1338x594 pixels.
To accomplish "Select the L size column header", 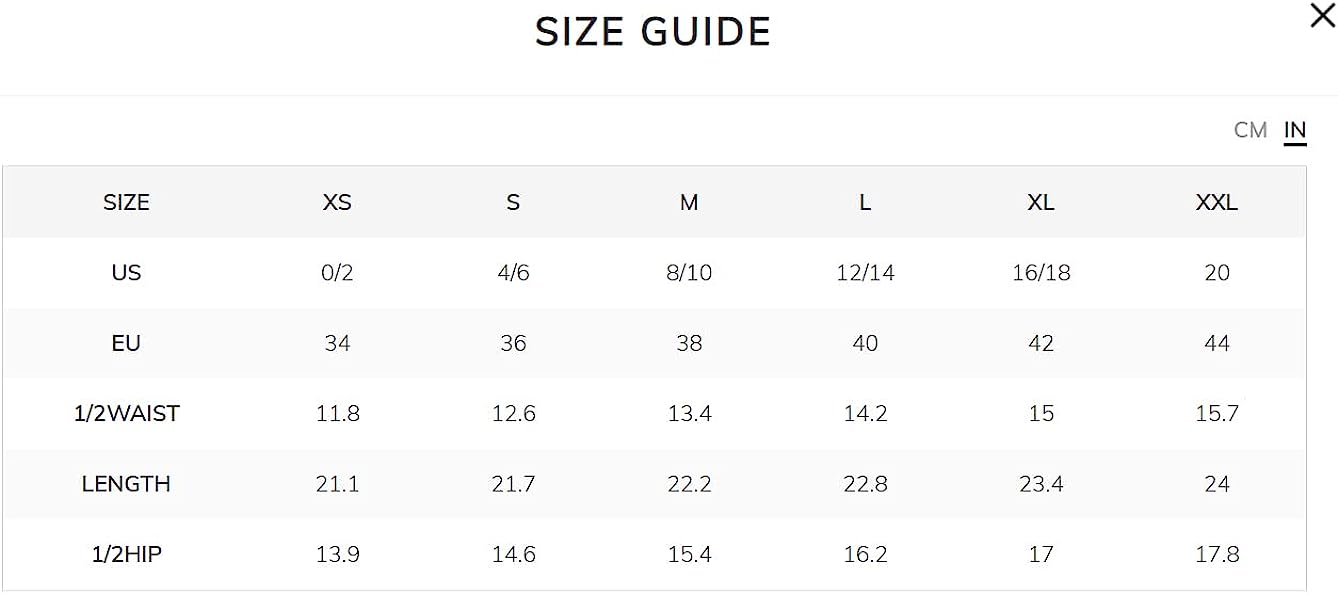I will [x=865, y=202].
